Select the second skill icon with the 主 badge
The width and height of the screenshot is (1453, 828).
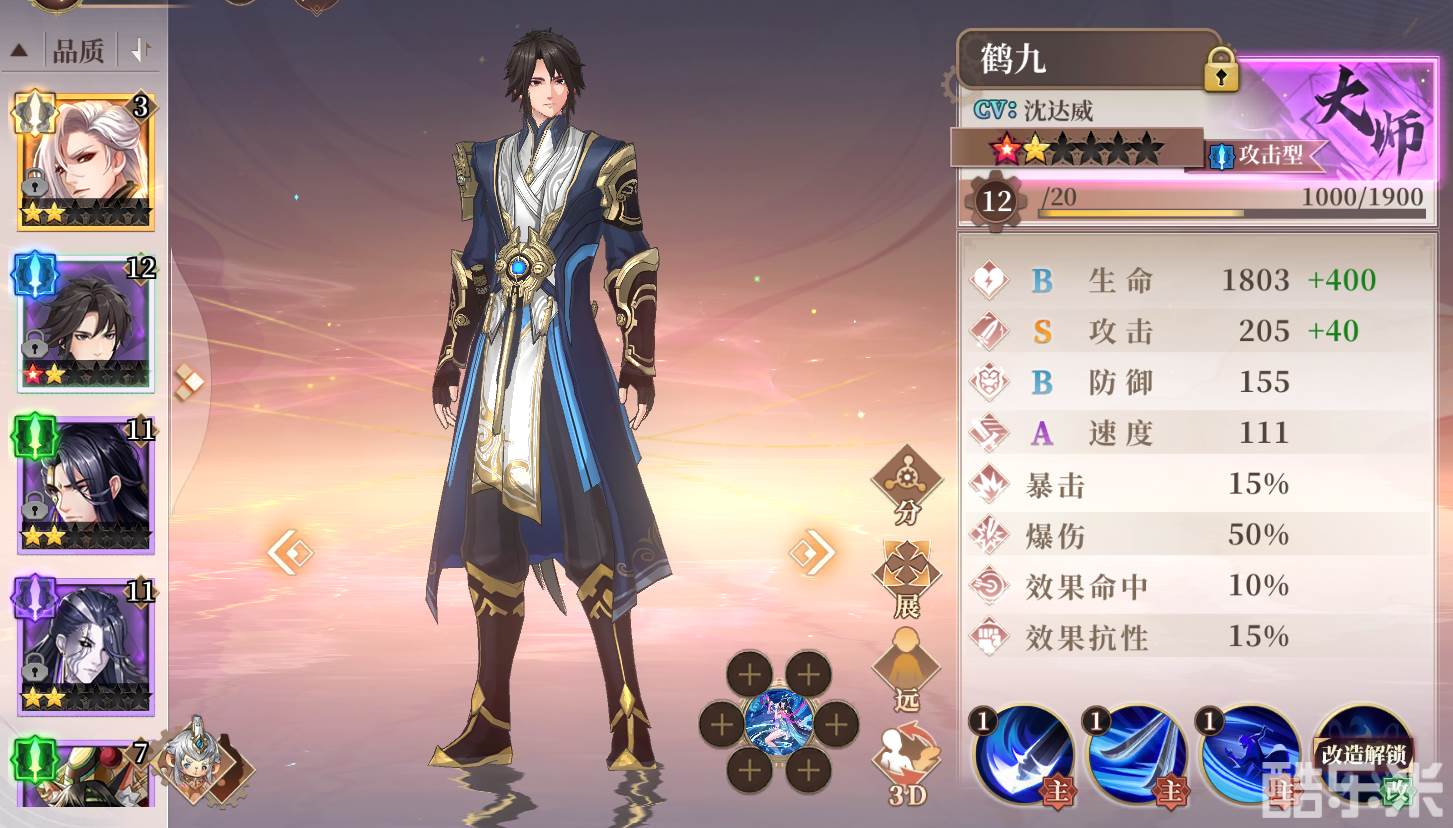1137,755
